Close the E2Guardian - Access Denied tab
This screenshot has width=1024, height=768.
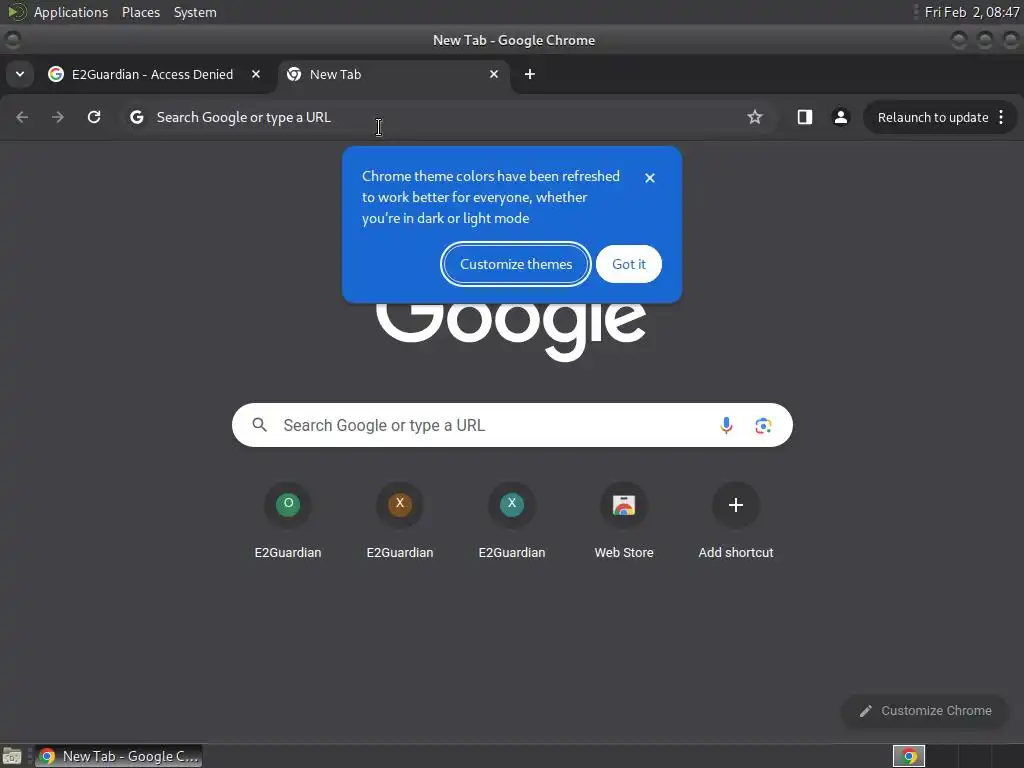(x=256, y=74)
